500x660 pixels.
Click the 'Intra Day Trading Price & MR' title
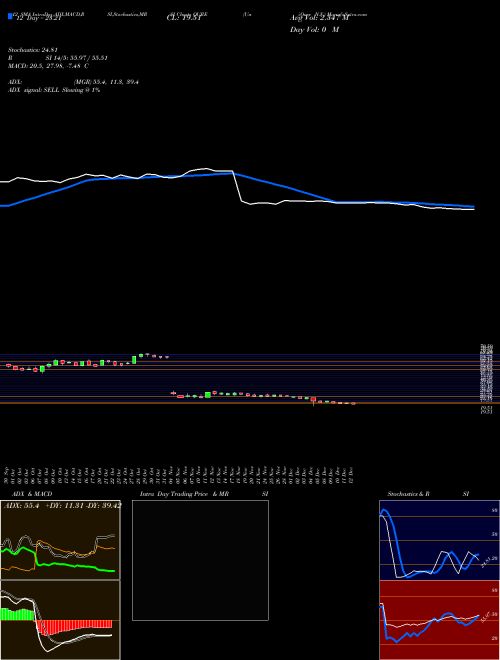click(x=184, y=494)
